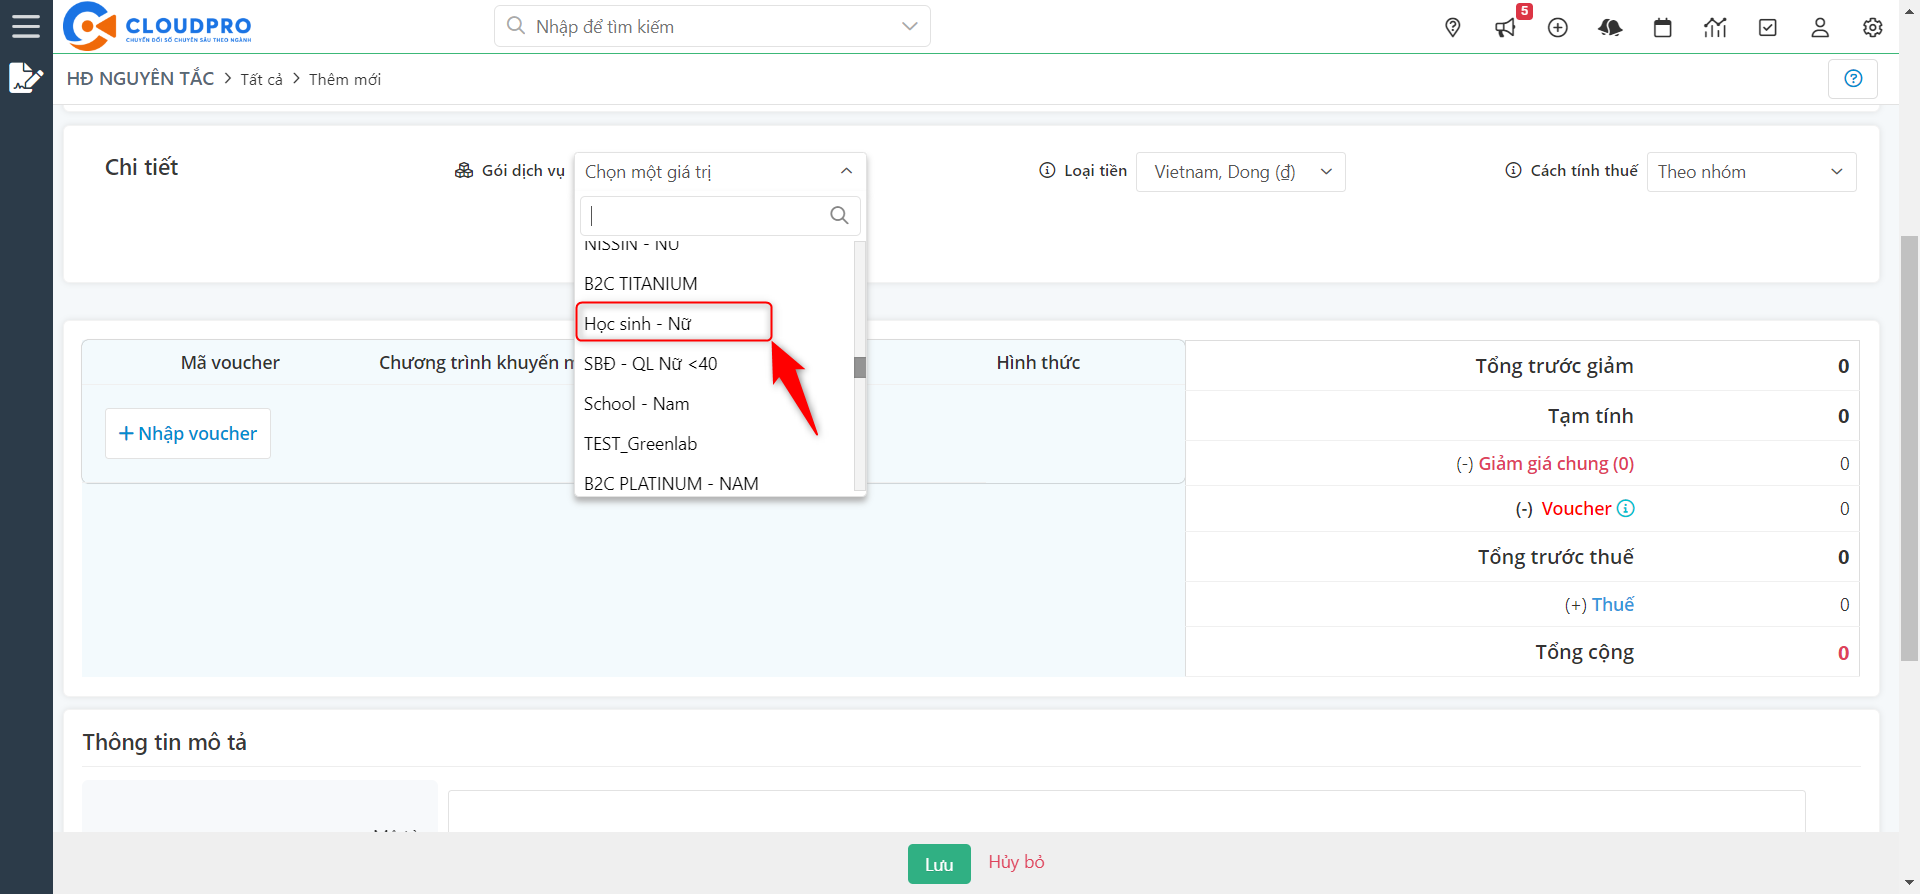This screenshot has height=894, width=1920.
Task: Click the Tạm tính label
Action: click(1590, 416)
